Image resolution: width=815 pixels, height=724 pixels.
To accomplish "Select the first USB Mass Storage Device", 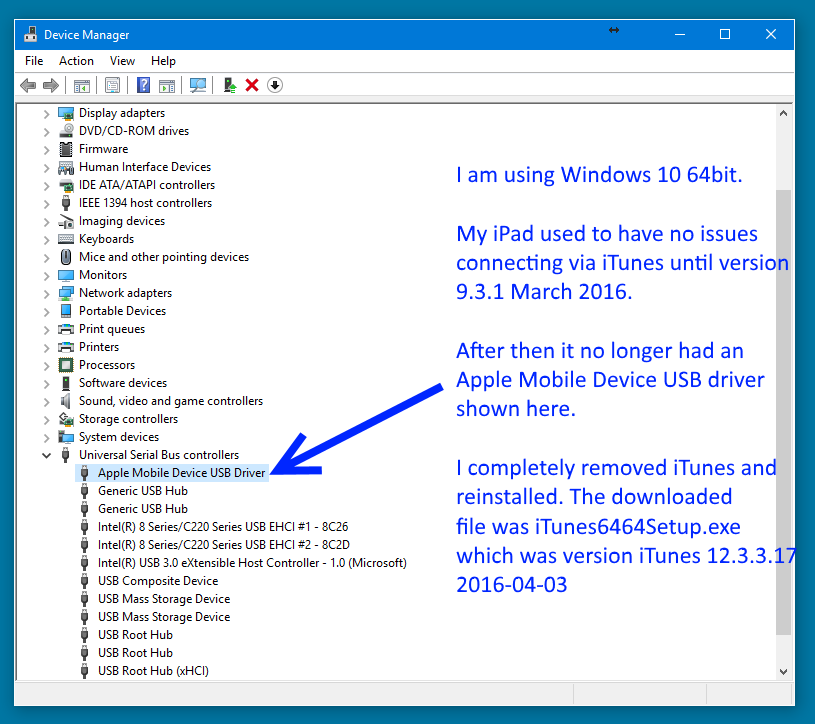I will coord(164,599).
